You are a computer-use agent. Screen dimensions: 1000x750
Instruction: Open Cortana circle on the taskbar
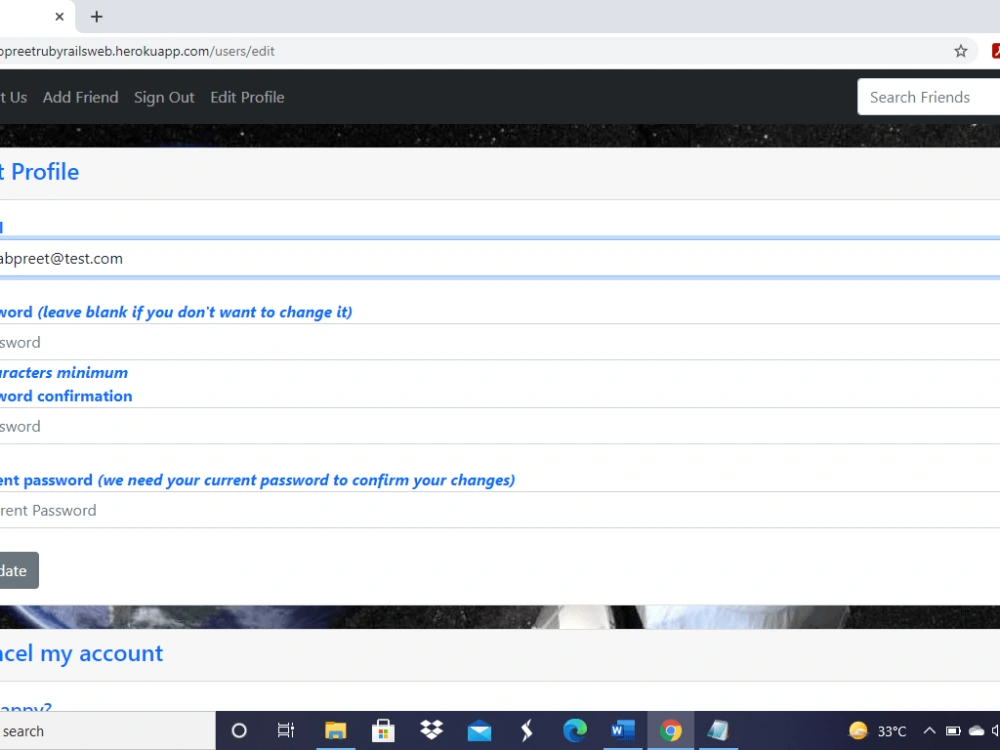pos(239,731)
